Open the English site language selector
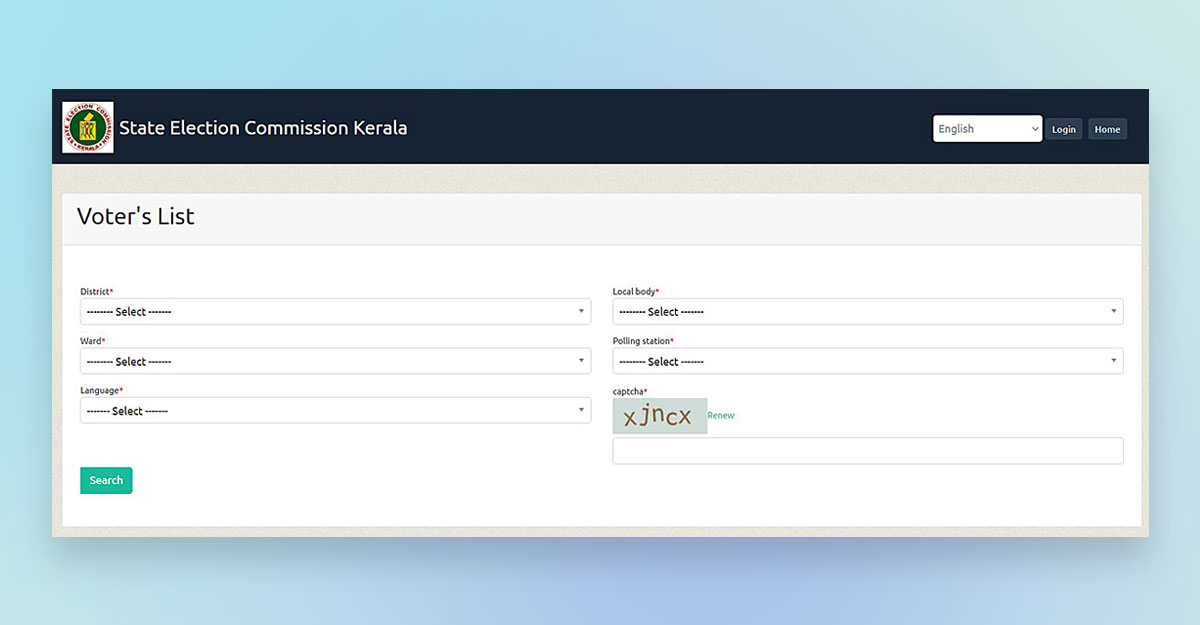This screenshot has height=625, width=1200. (987, 129)
